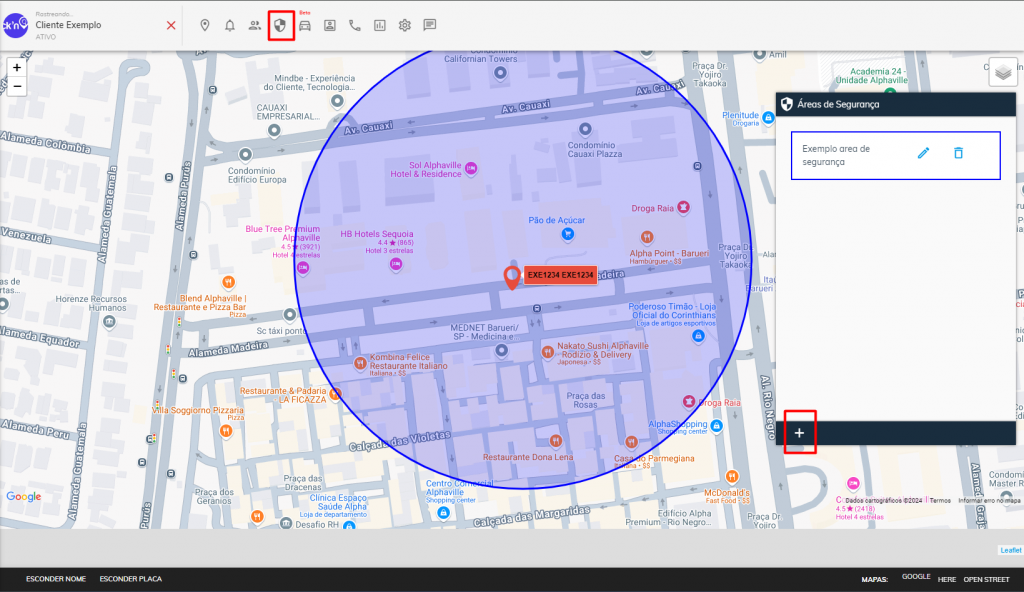The image size is (1024, 592).
Task: Zoom in the map with plus button
Action: 17,67
